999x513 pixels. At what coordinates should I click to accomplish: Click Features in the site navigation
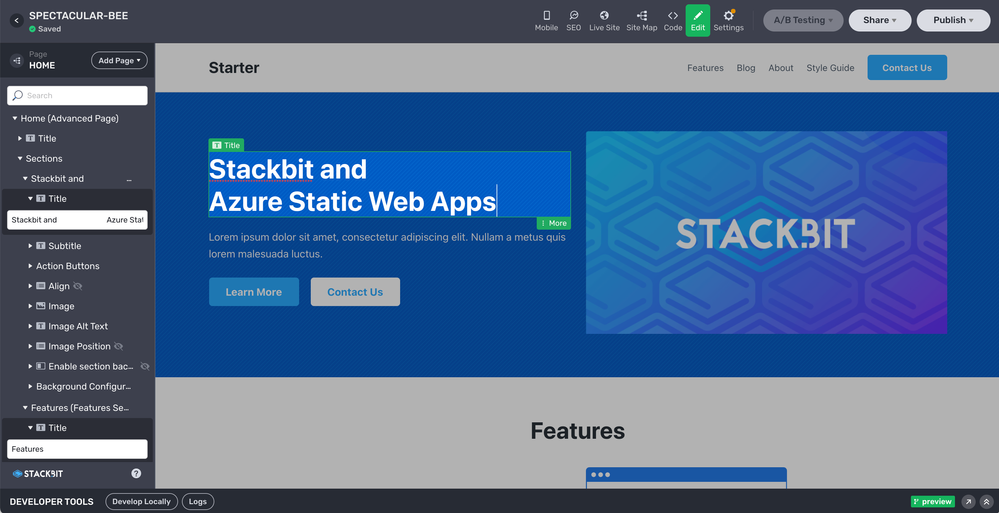(x=705, y=68)
